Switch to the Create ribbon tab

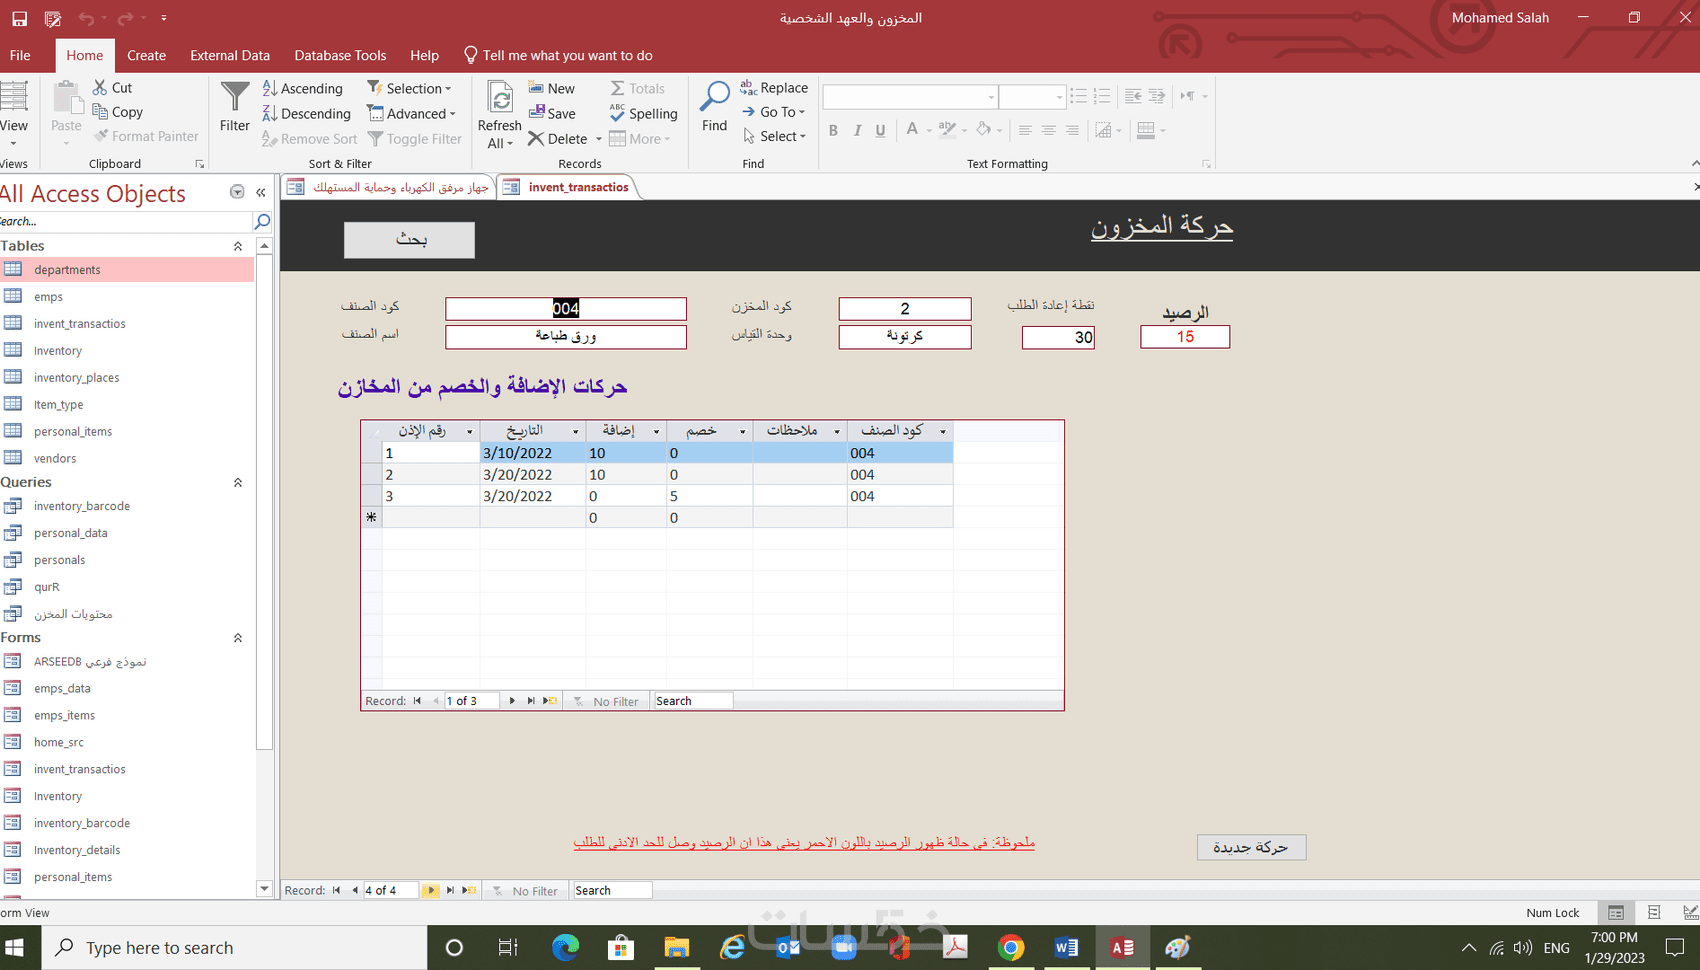point(146,55)
